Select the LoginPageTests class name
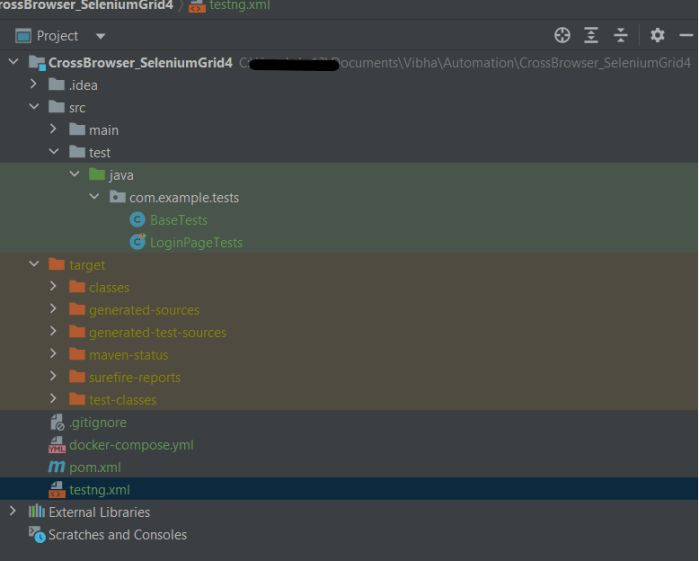 [196, 243]
